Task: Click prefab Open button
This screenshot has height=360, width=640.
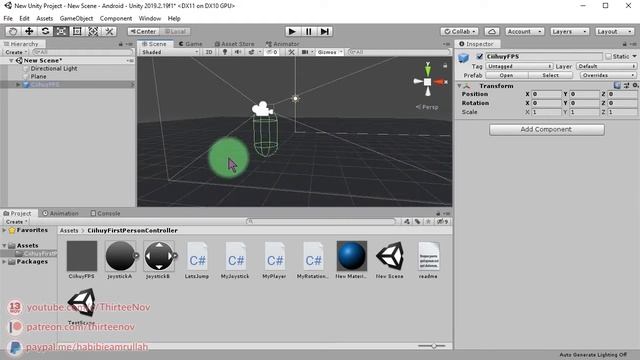Action: [506, 76]
